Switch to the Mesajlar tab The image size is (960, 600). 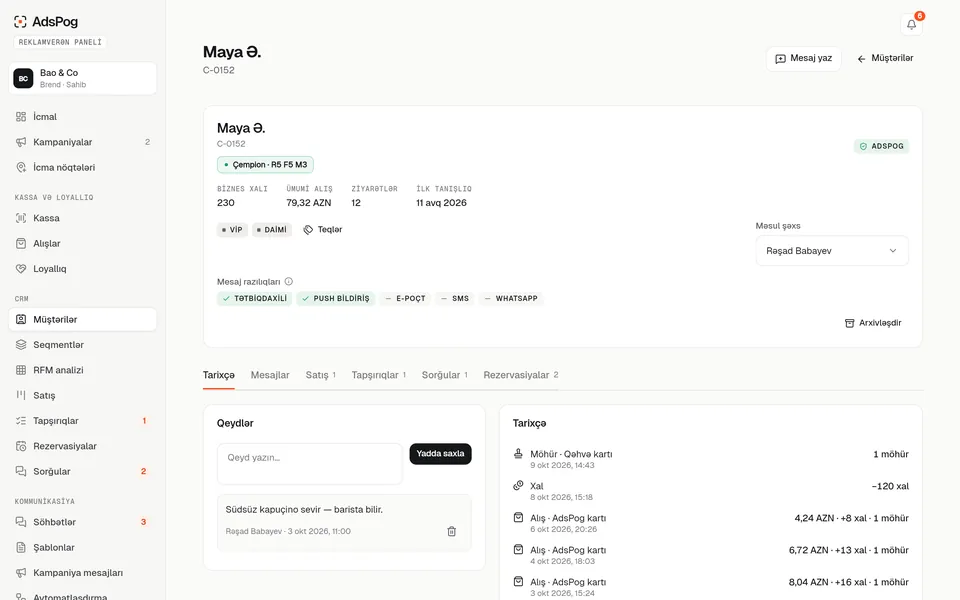pyautogui.click(x=270, y=375)
